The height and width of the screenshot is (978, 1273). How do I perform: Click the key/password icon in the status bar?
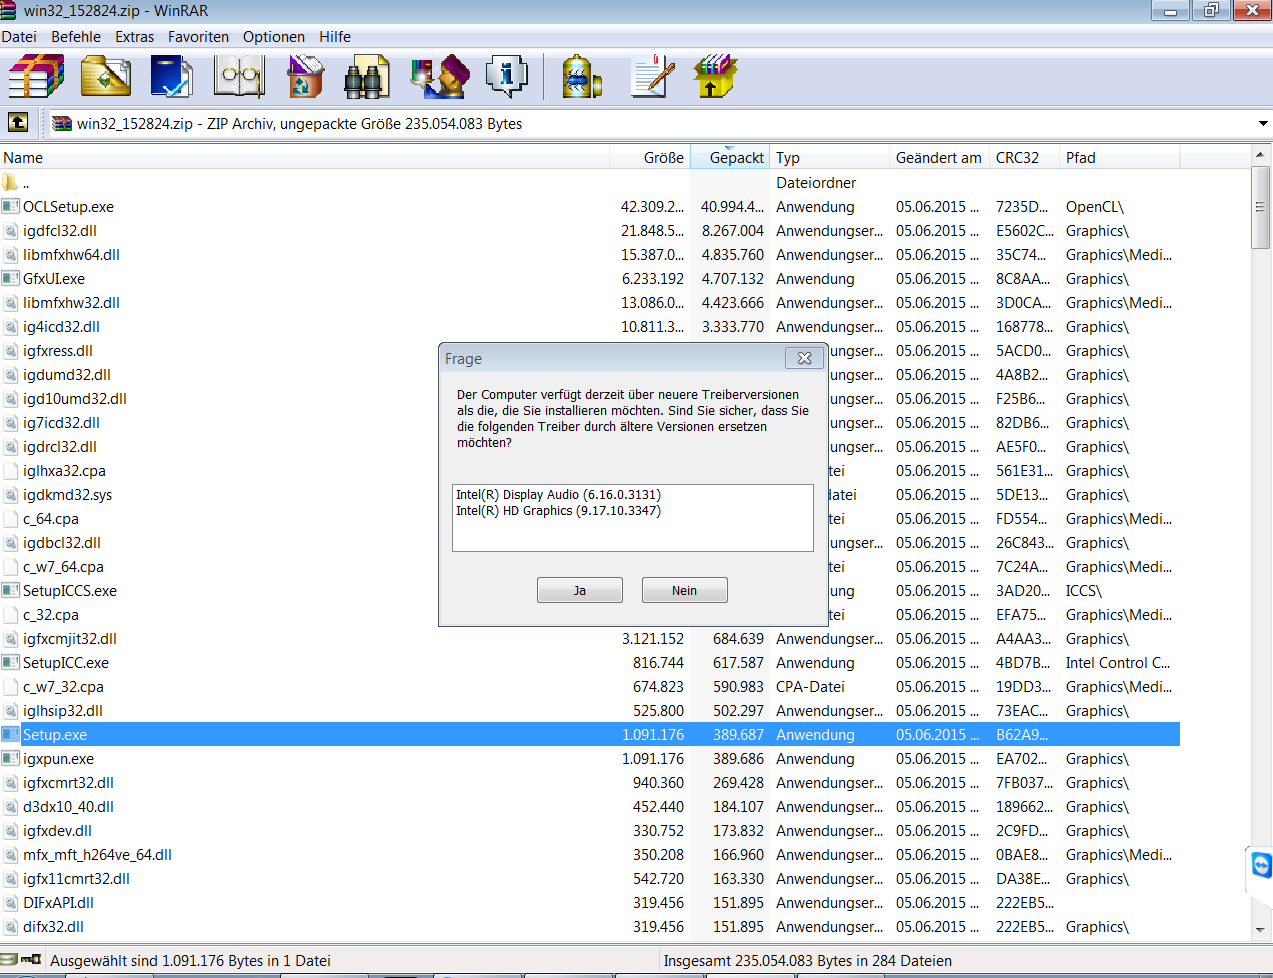coord(31,960)
